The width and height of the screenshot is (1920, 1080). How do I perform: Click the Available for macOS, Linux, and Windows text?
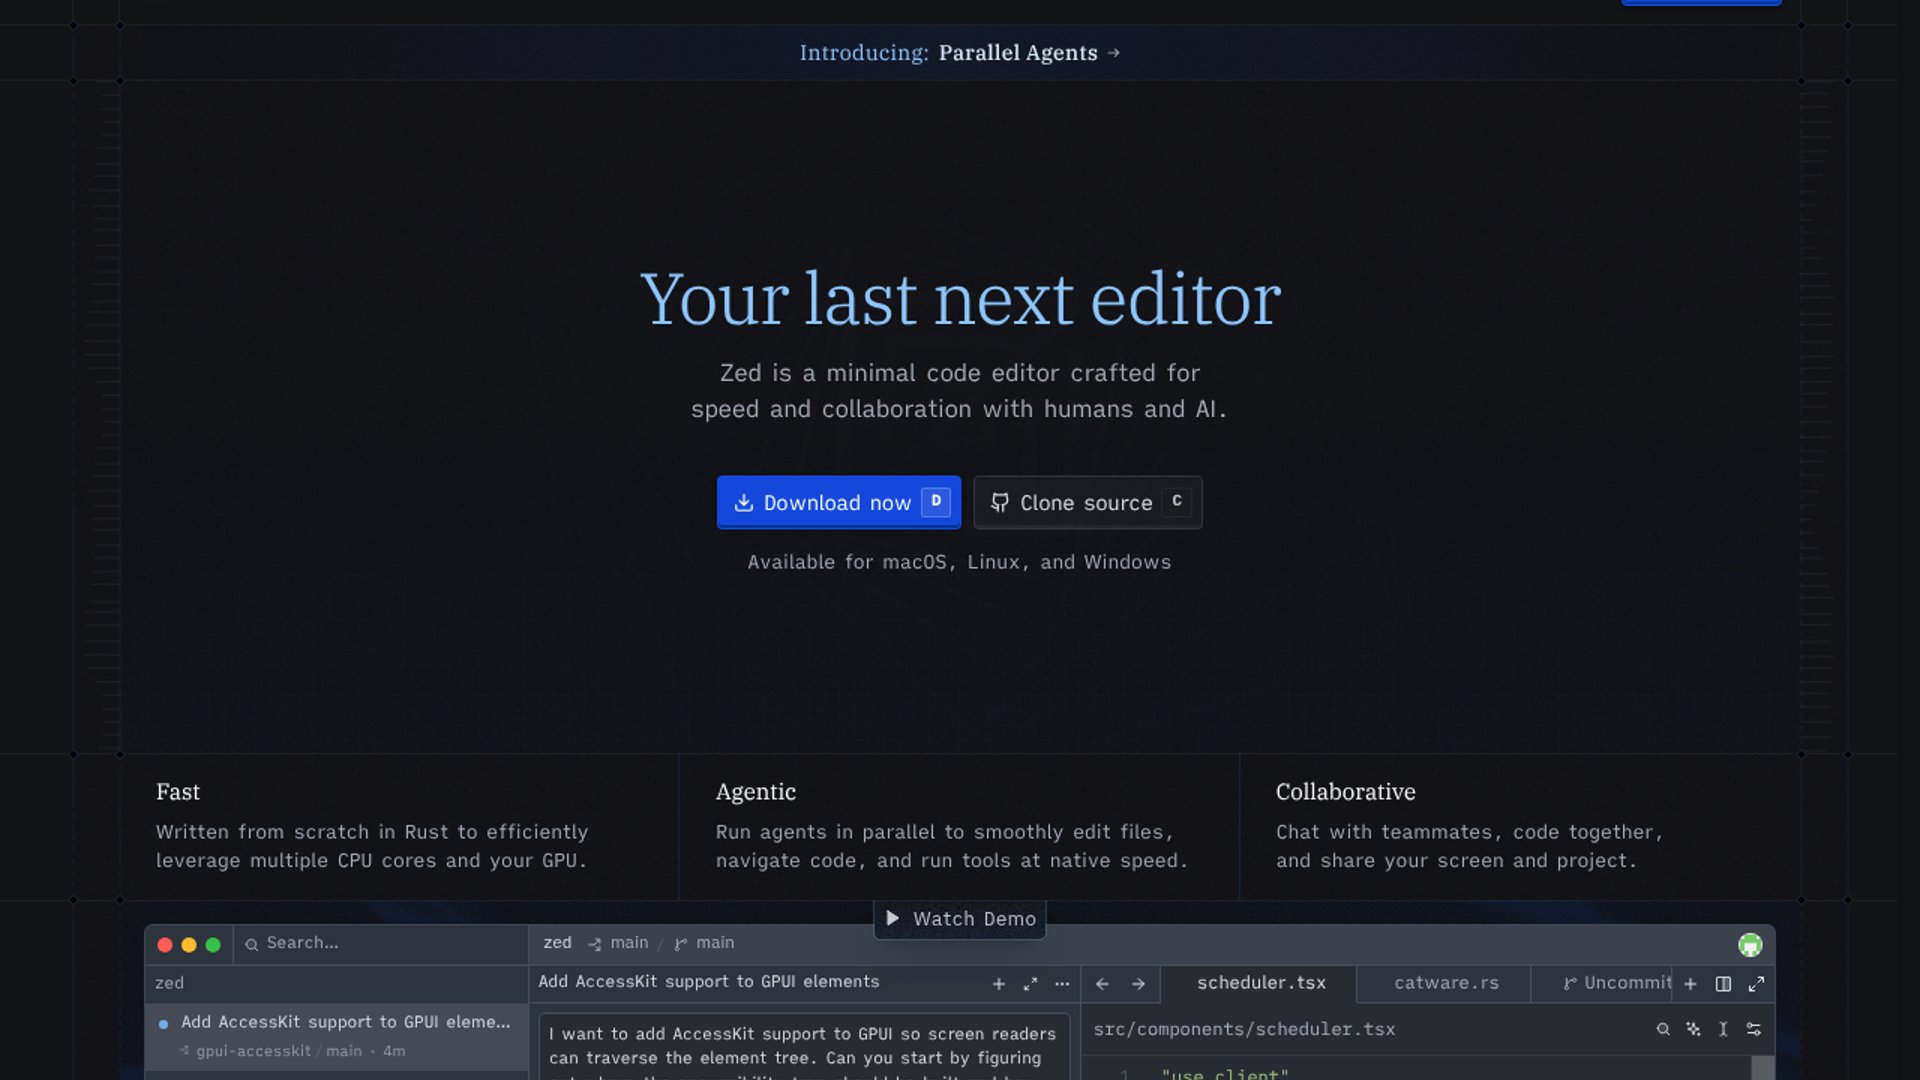959,562
